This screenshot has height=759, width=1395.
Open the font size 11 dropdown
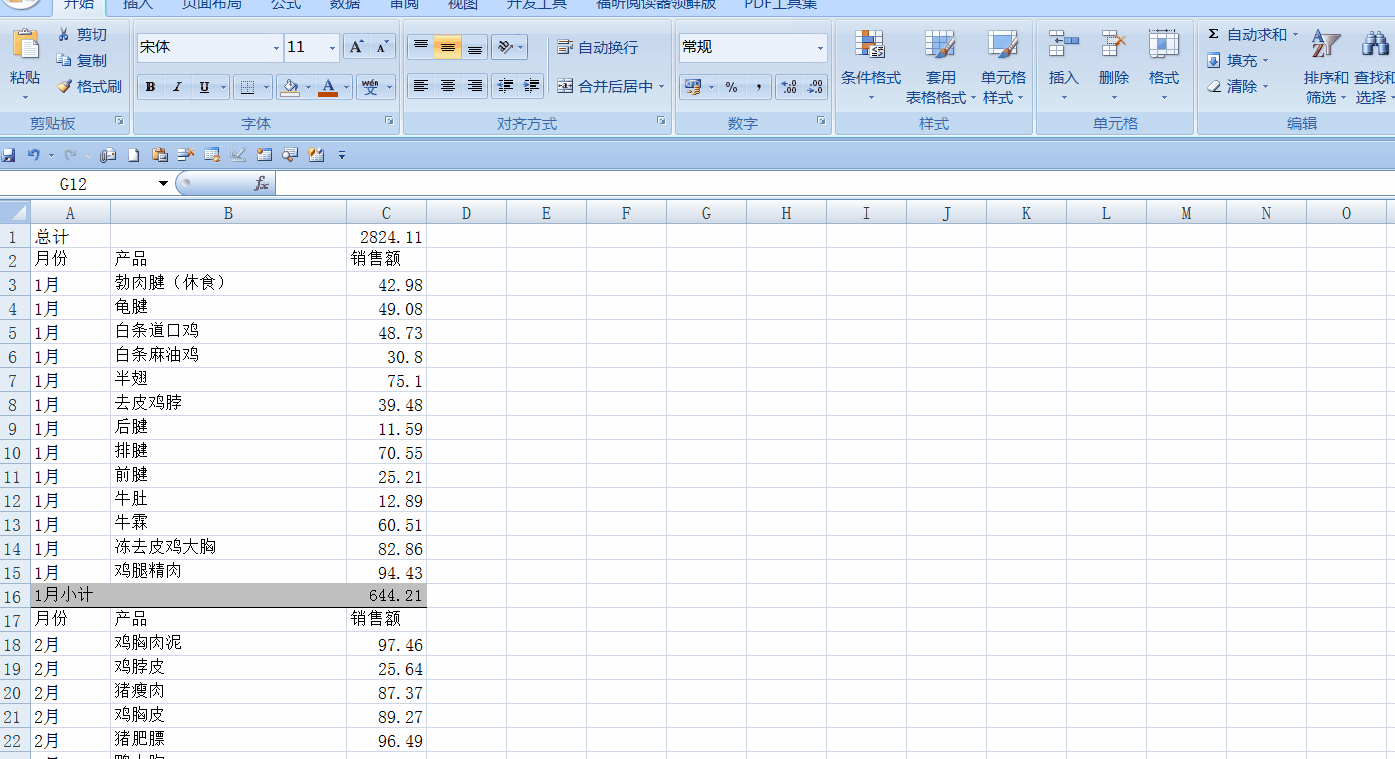click(333, 48)
